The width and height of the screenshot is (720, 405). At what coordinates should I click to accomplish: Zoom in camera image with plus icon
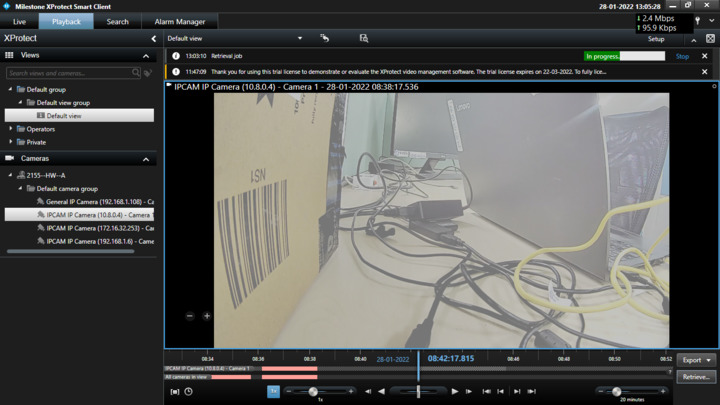tap(207, 316)
